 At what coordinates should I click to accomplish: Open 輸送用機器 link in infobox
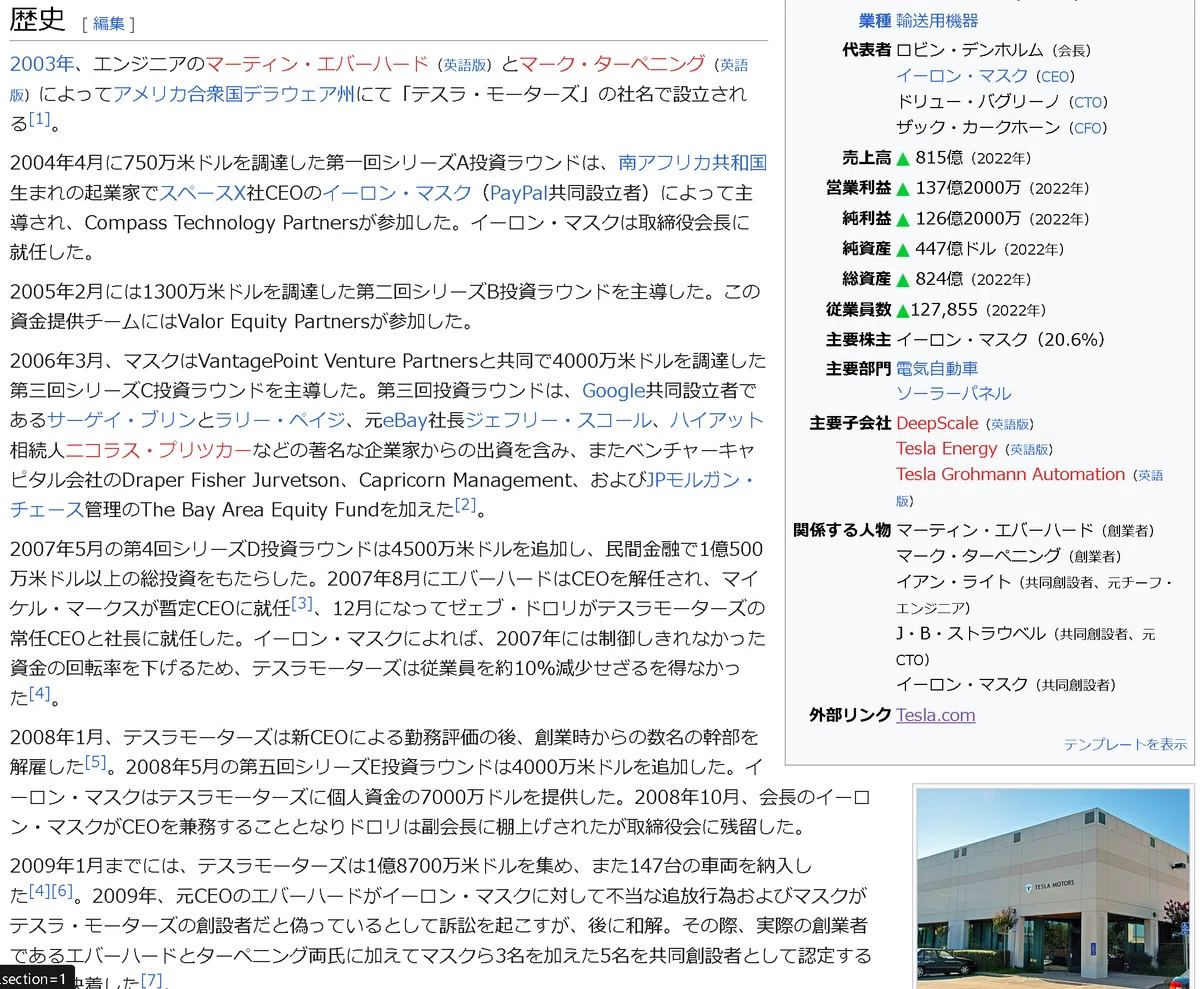click(x=937, y=20)
